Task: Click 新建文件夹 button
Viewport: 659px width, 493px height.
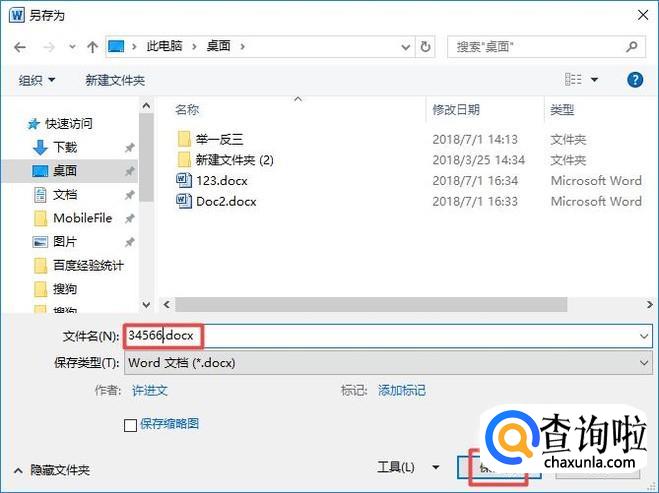Action: tap(115, 80)
